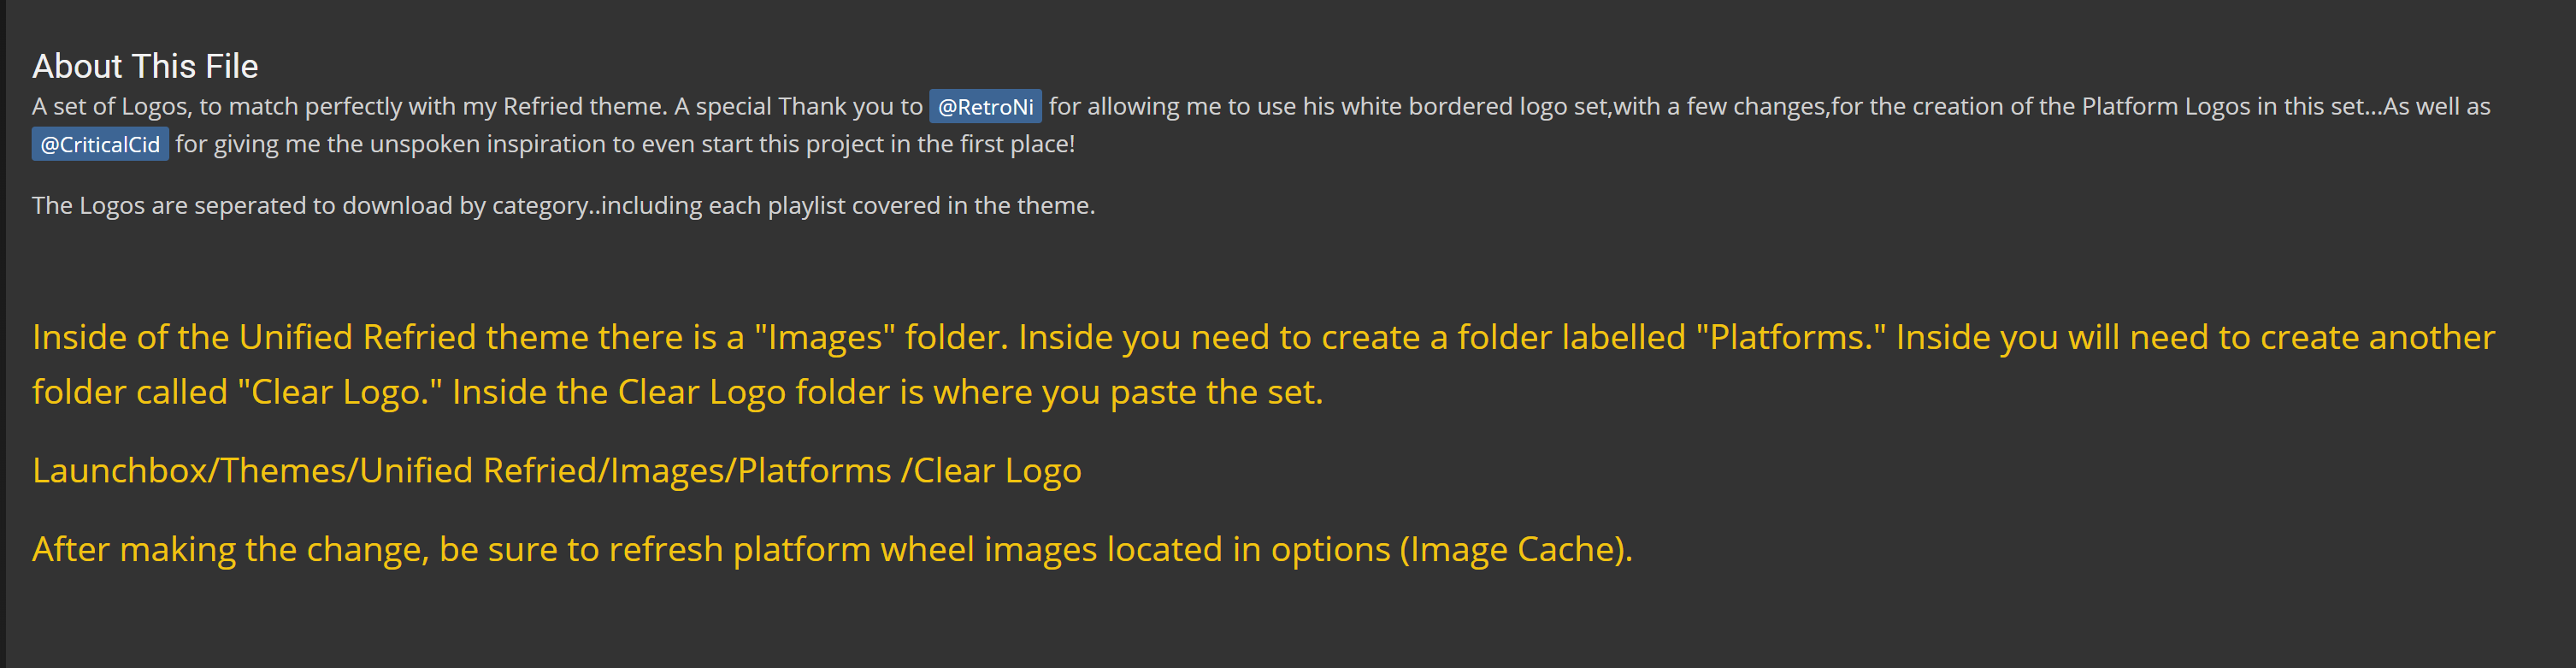Viewport: 2576px width, 668px height.
Task: Open the @CriticalCid user mention
Action: coord(100,144)
